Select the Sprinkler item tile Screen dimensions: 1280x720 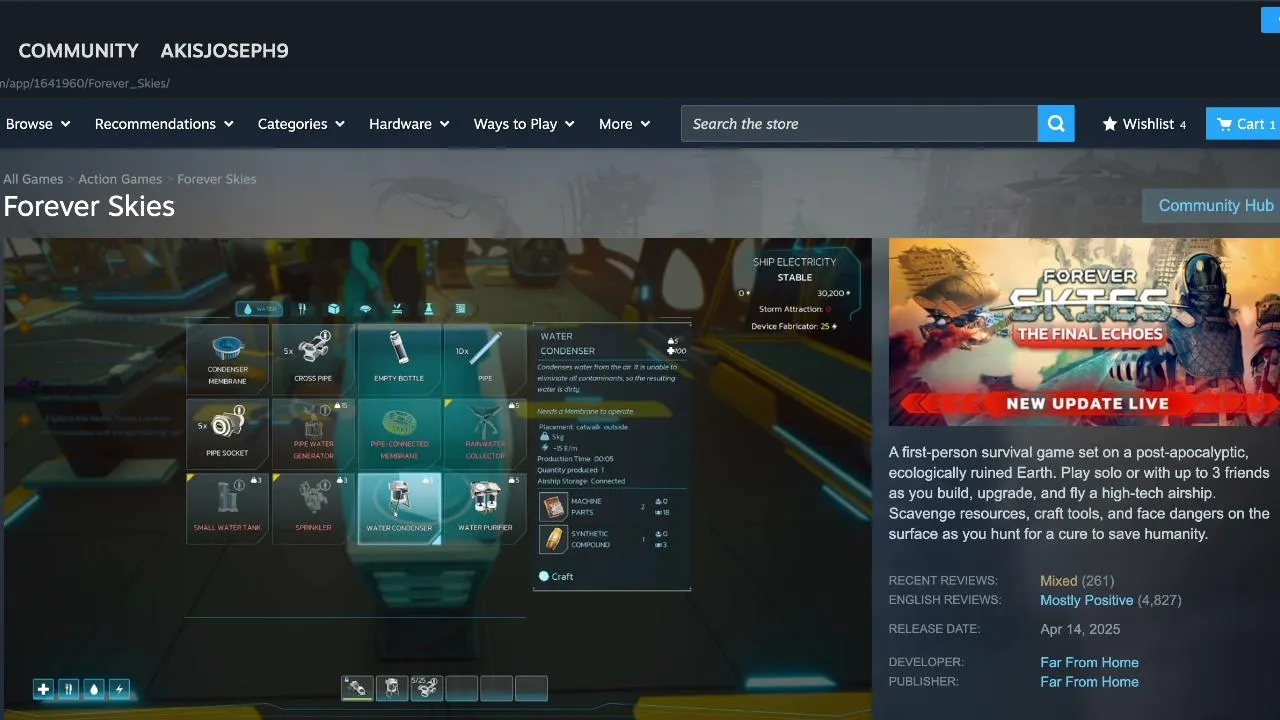tap(313, 509)
